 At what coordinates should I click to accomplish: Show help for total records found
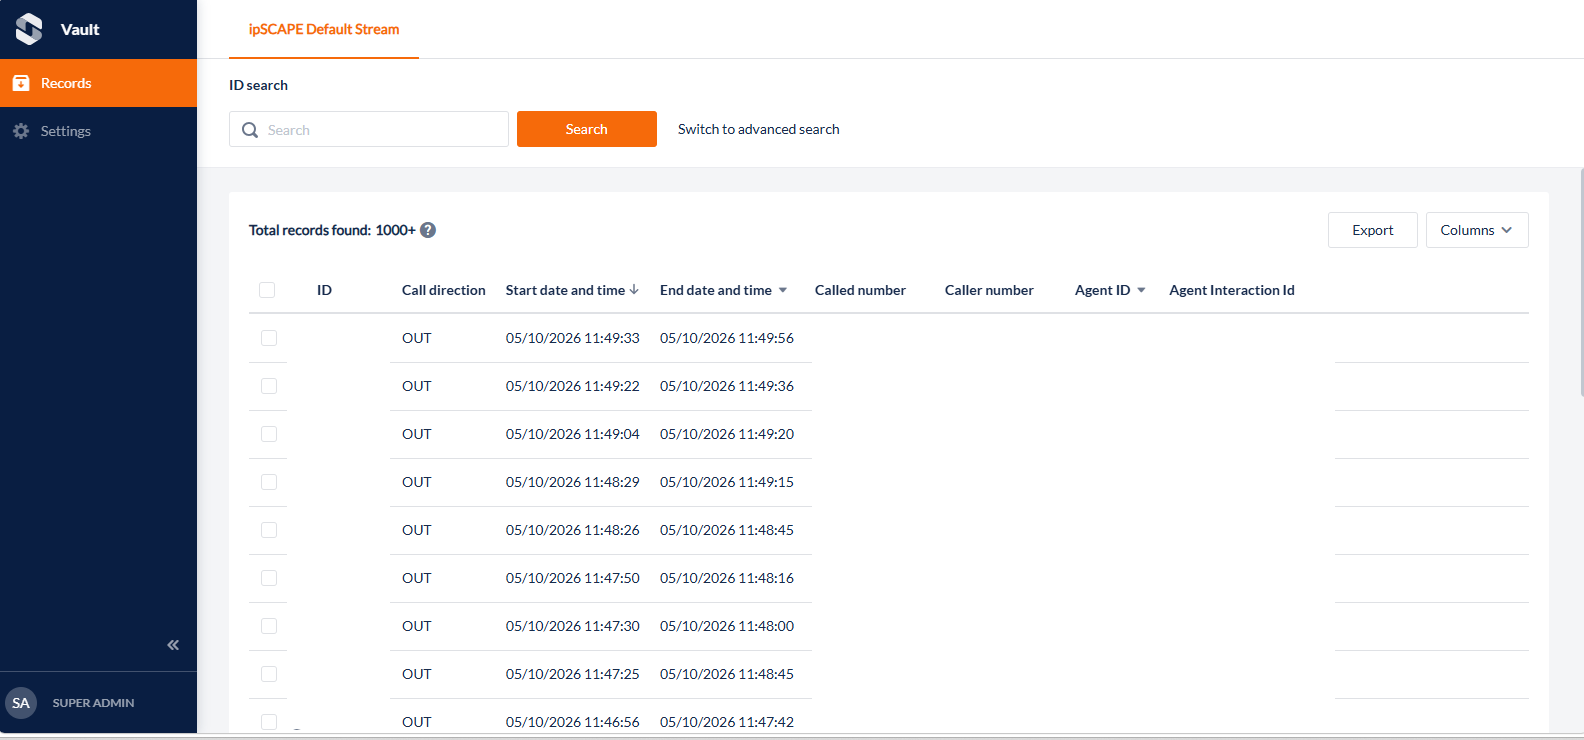click(428, 230)
